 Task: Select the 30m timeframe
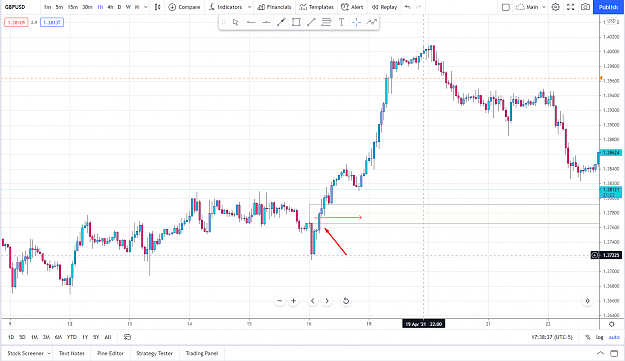pyautogui.click(x=87, y=7)
